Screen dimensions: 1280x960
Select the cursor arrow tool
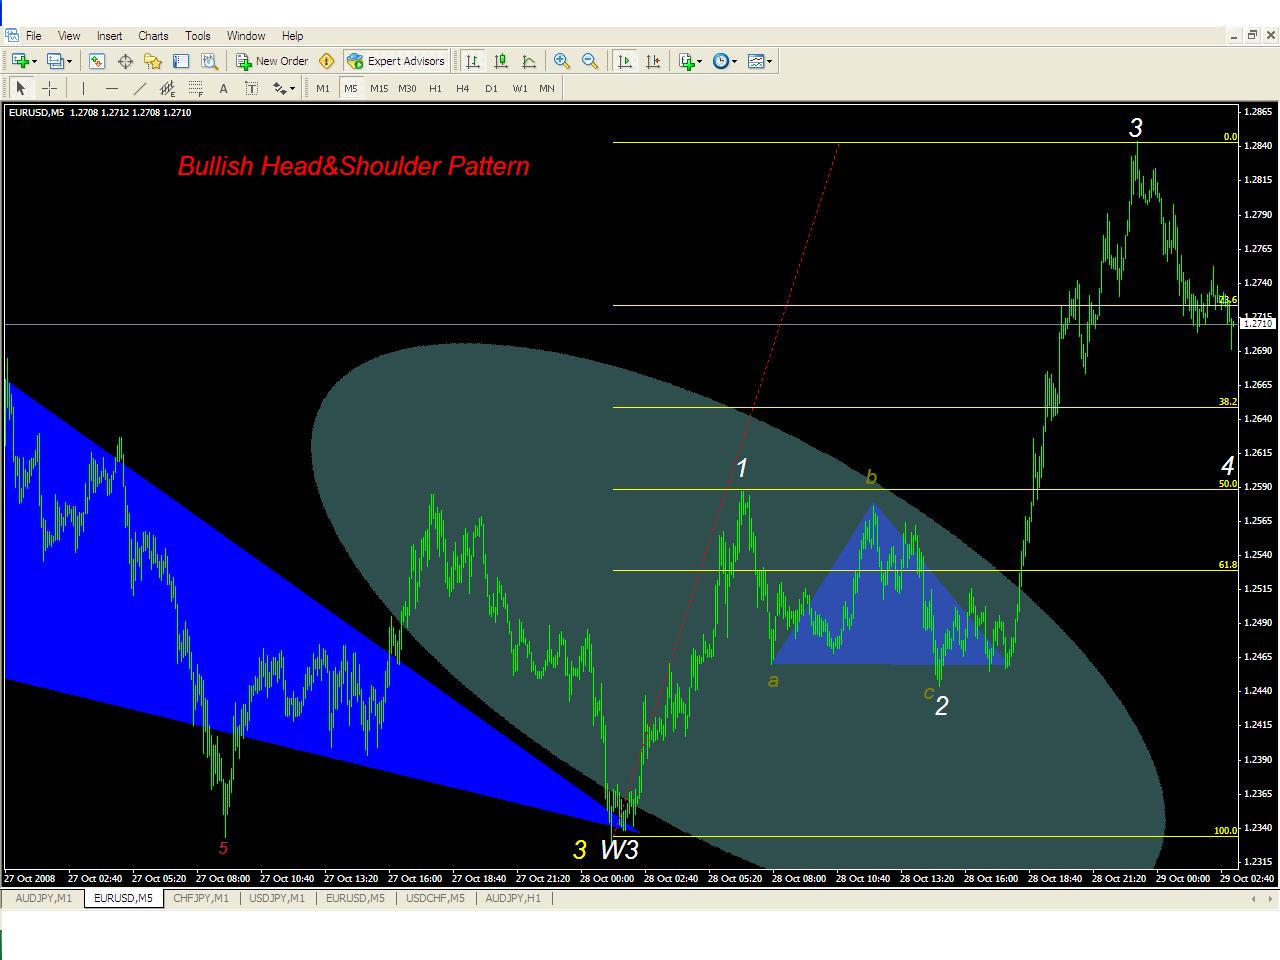[x=21, y=88]
